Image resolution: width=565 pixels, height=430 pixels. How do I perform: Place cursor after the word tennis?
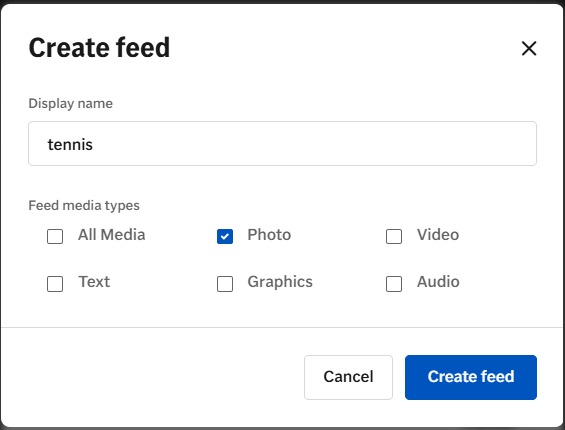coord(94,145)
